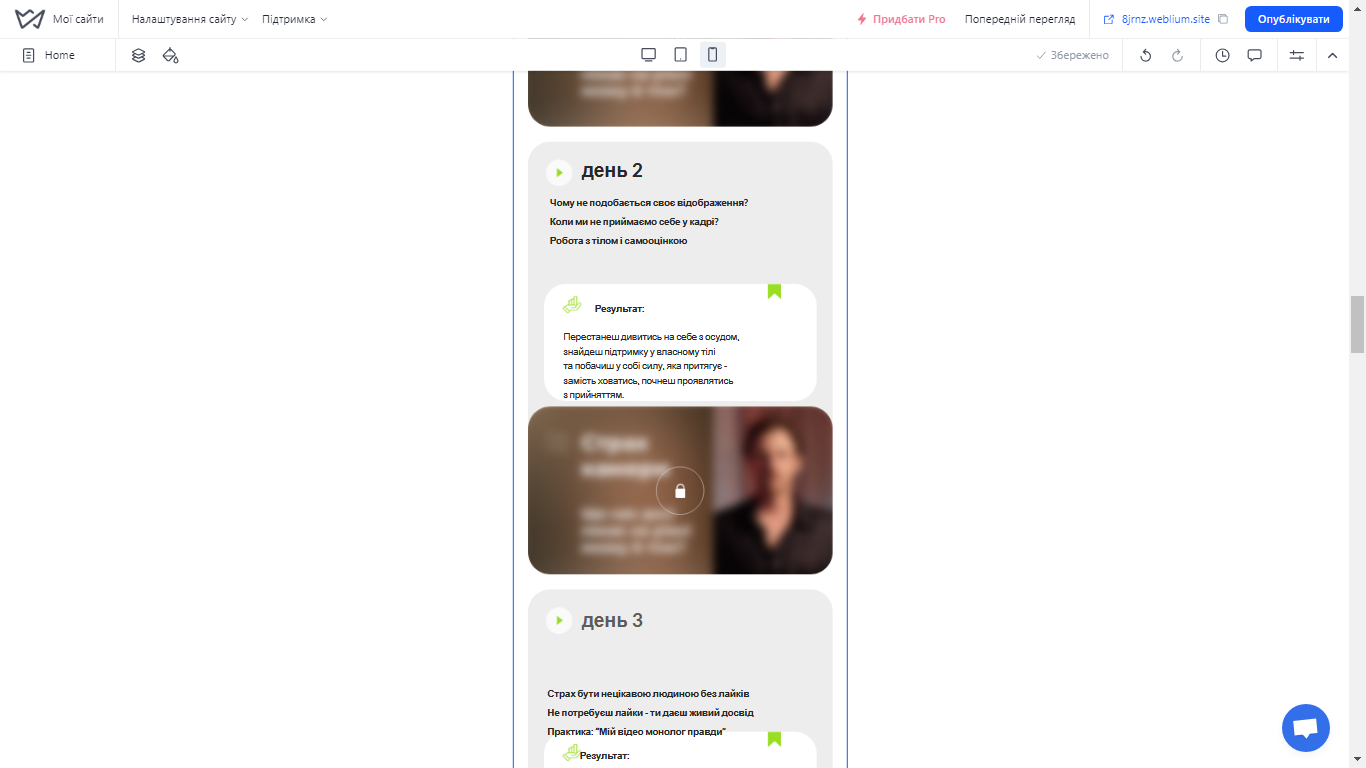
Task: Collapse the top toolbar chevron
Action: [x=1332, y=55]
